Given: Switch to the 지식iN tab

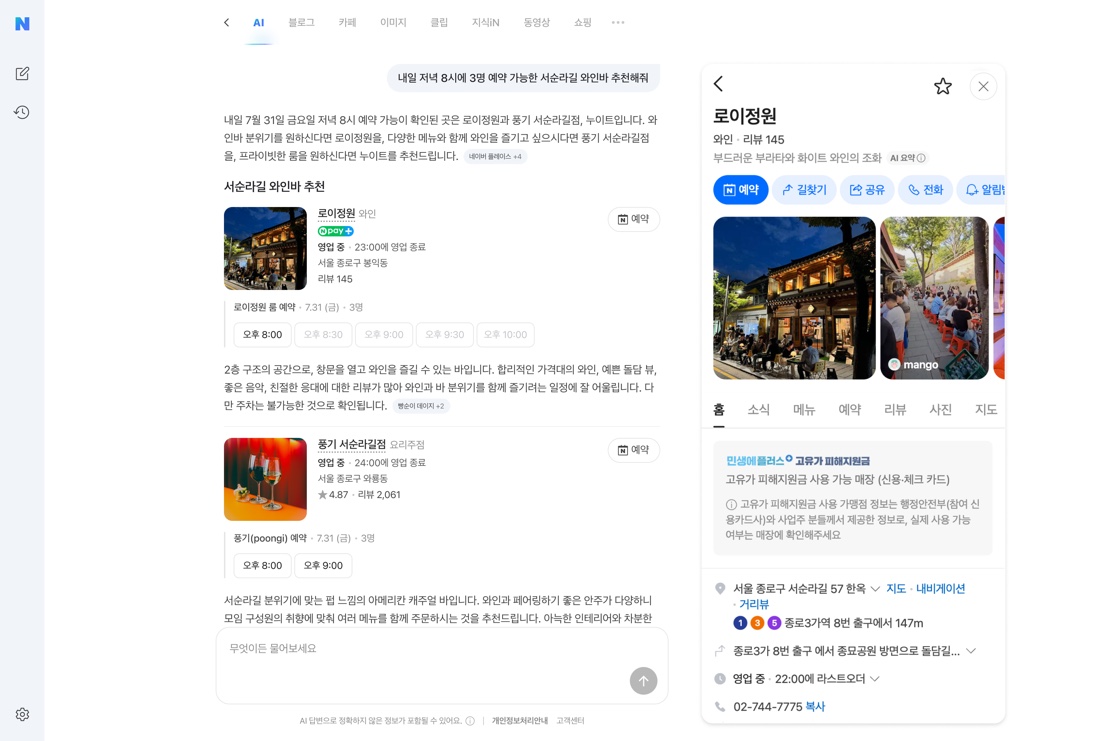Looking at the screenshot, I should point(486,23).
